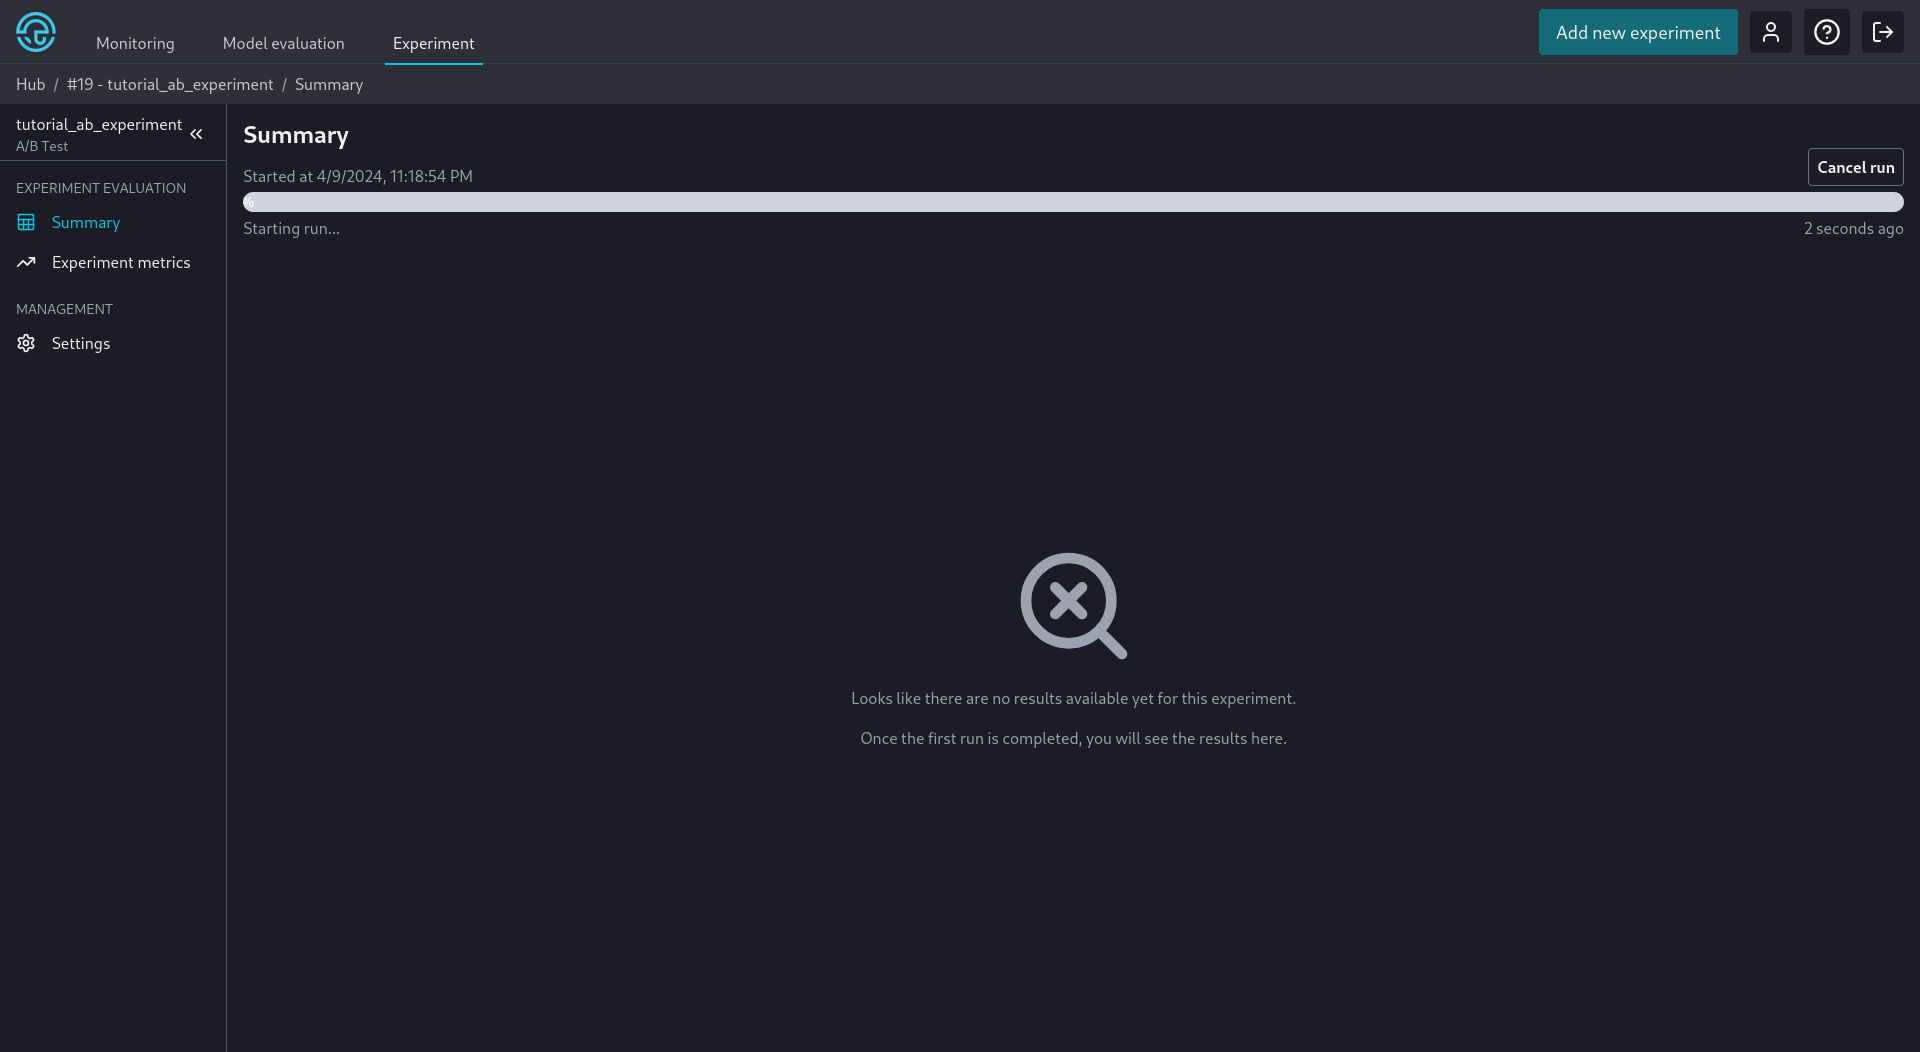Click the run progress bar
Screen dimensions: 1920x1052
click(1073, 202)
